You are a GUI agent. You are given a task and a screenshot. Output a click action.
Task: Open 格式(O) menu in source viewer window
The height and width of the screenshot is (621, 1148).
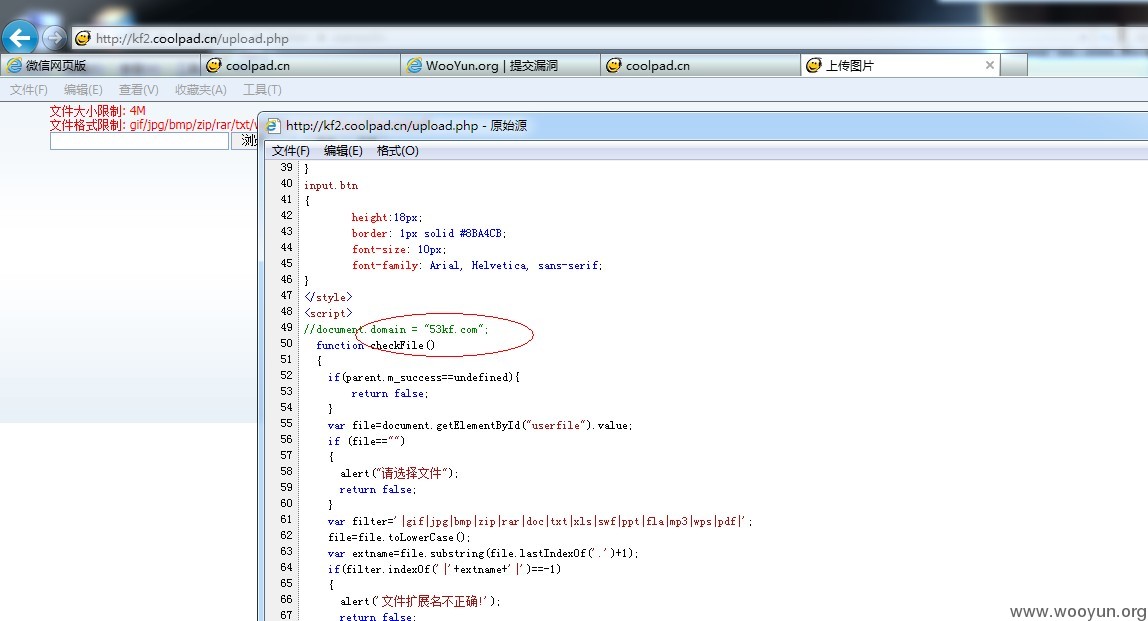398,150
